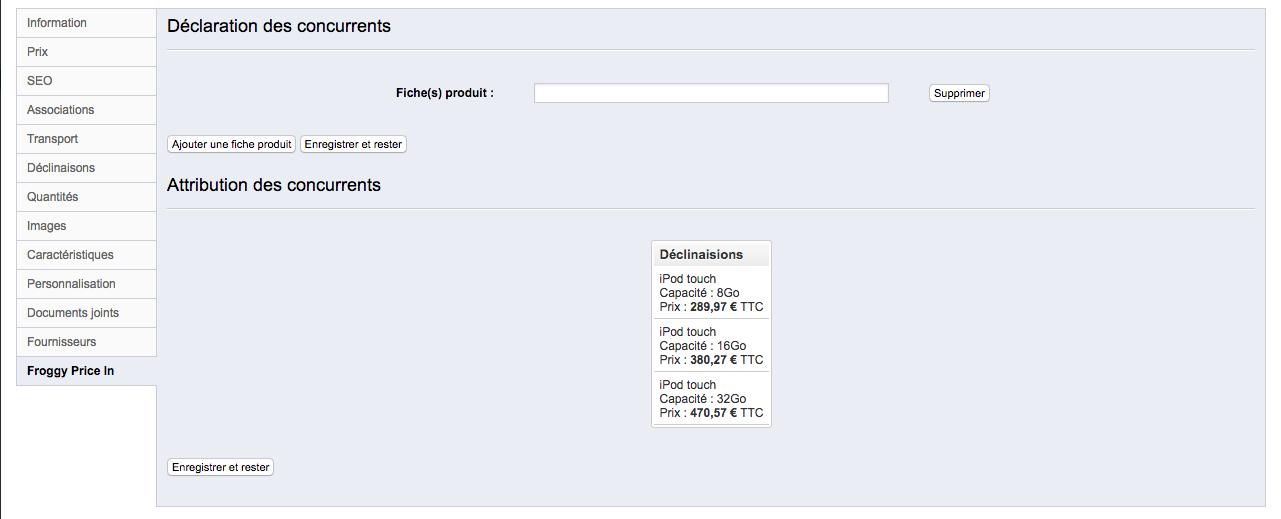The width and height of the screenshot is (1281, 519).
Task: Go to the Transport tab
Action: [87, 139]
